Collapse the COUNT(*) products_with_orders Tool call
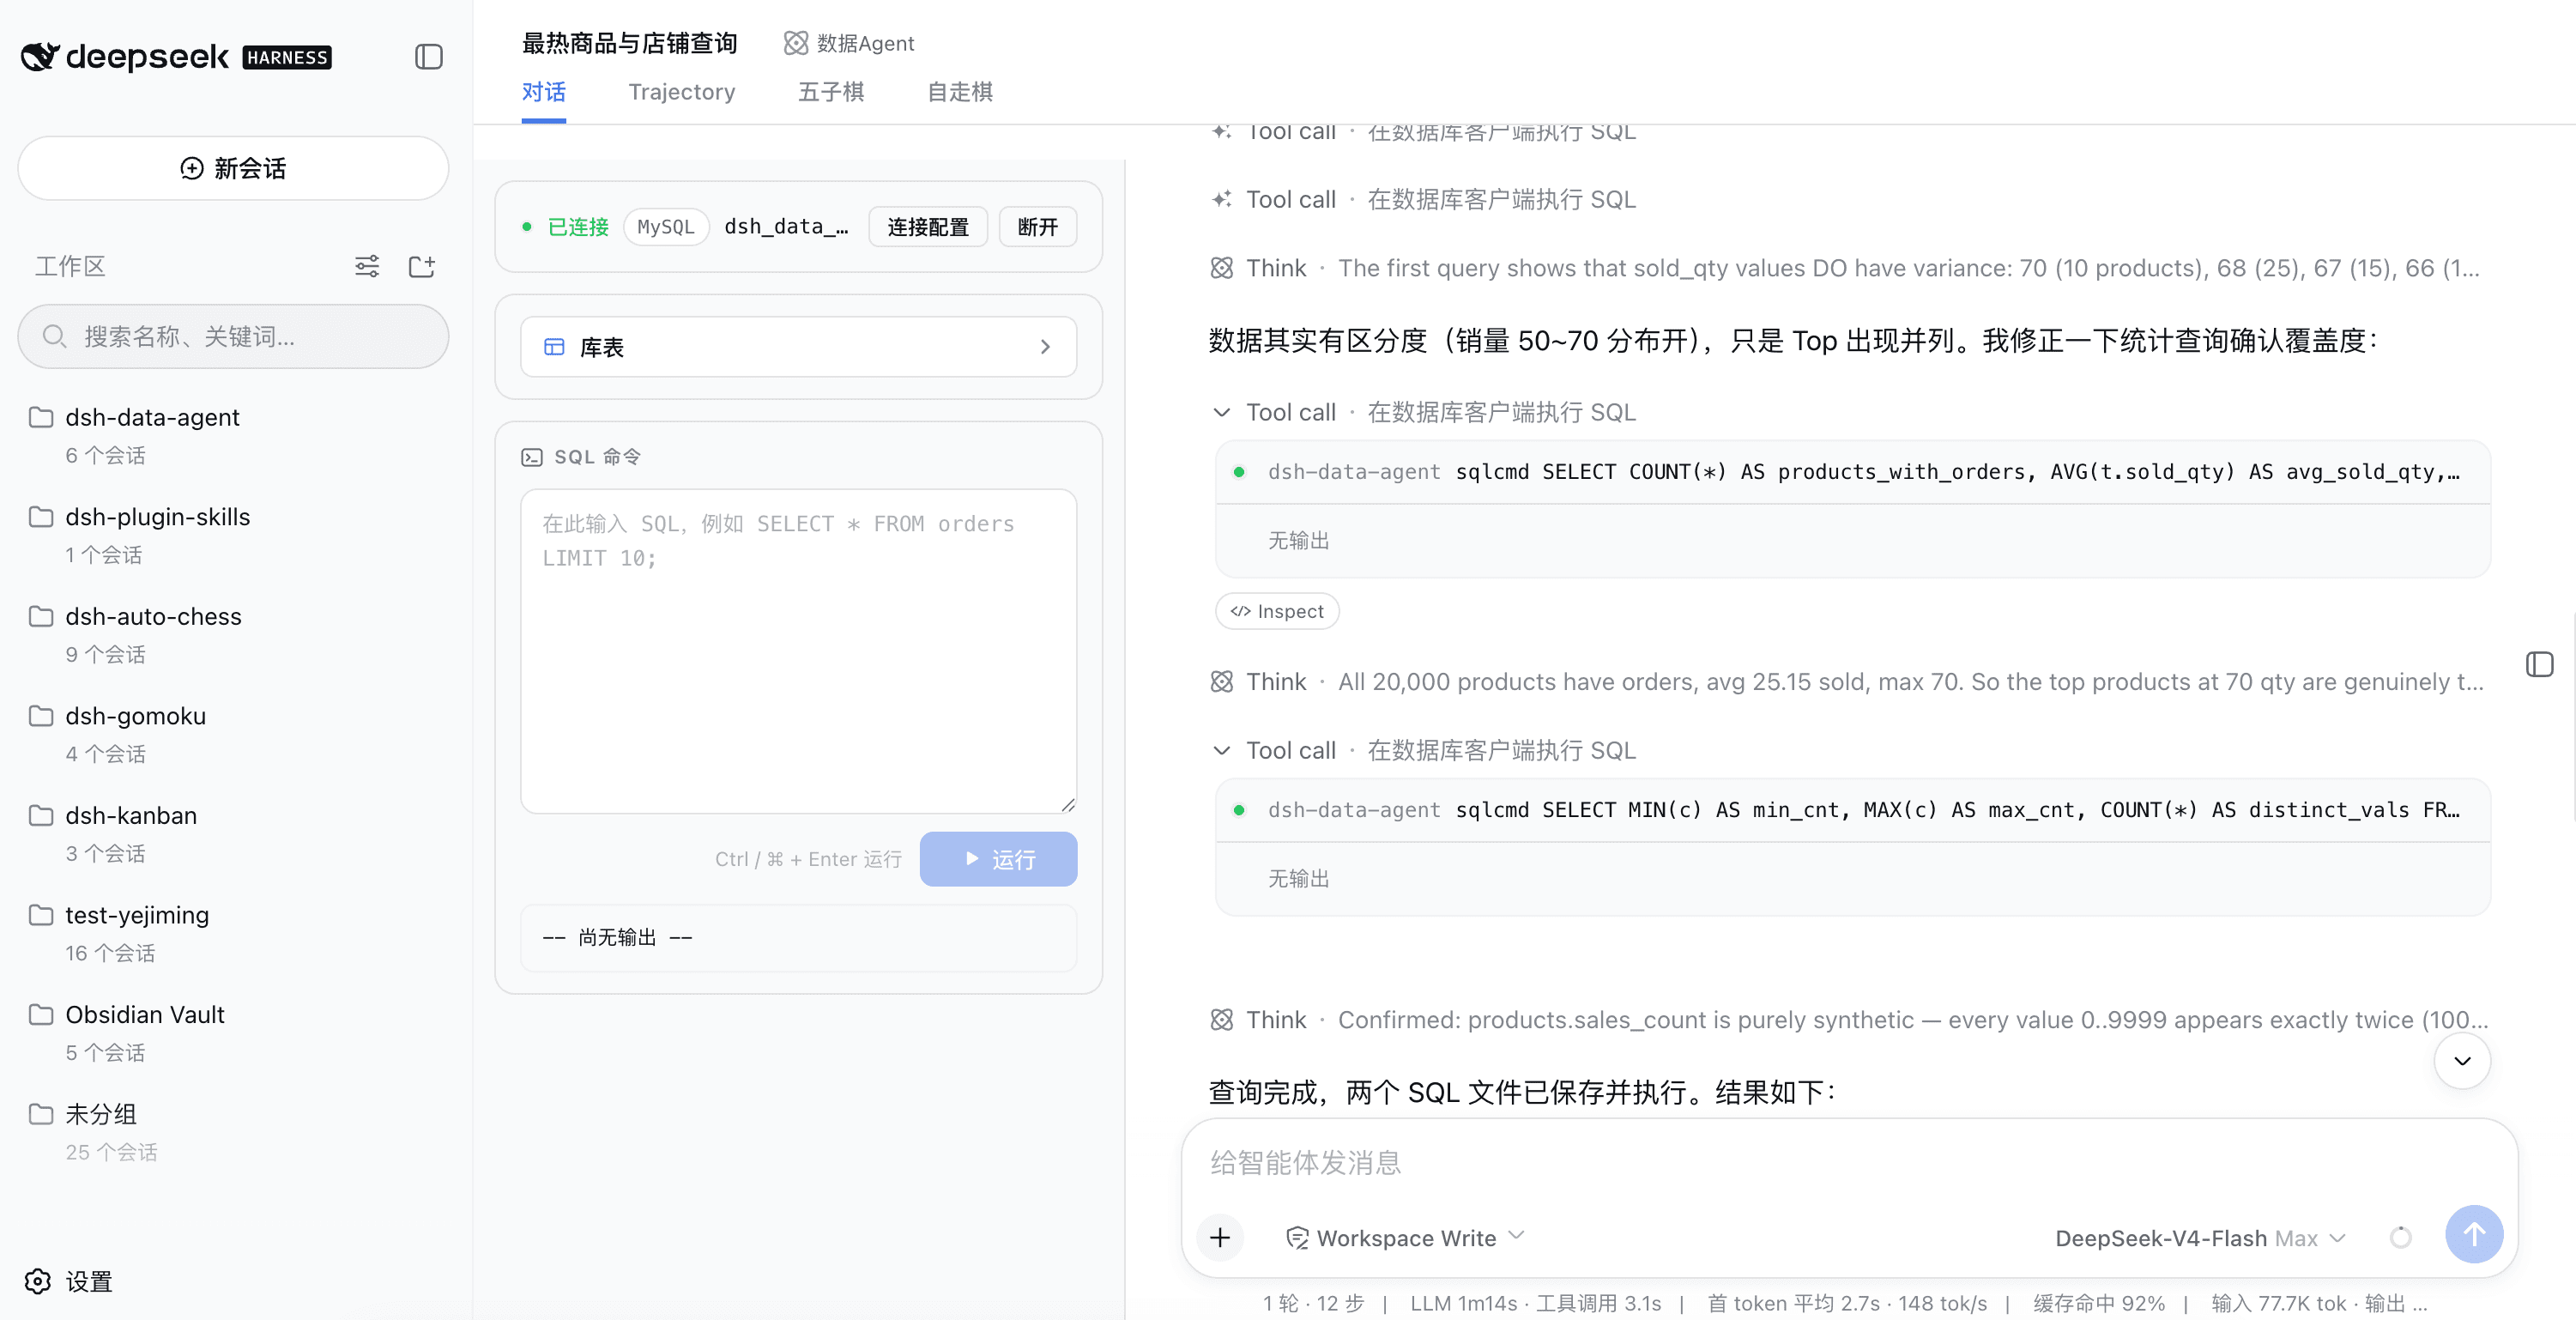The image size is (2576, 1320). tap(1421, 412)
